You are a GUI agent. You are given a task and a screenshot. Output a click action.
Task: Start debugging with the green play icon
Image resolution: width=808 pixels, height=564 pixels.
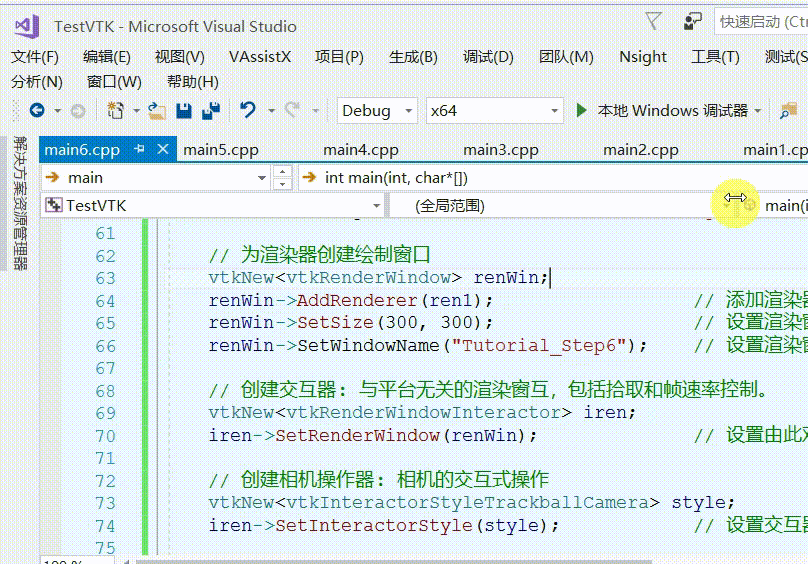581,110
